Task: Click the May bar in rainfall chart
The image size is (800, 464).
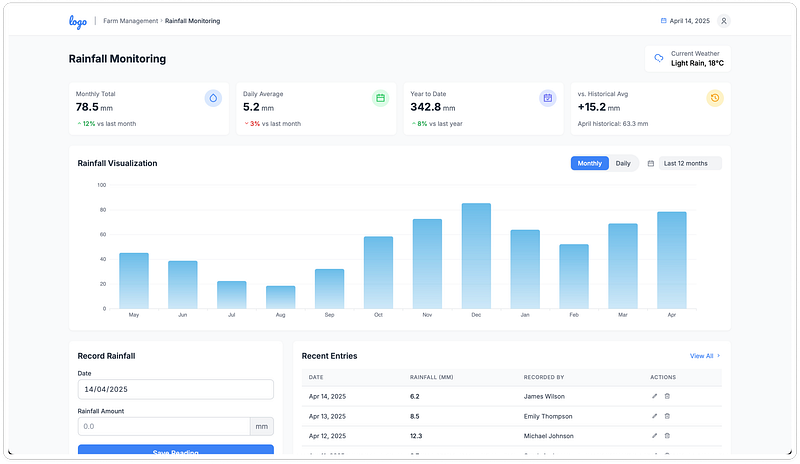Action: point(134,281)
